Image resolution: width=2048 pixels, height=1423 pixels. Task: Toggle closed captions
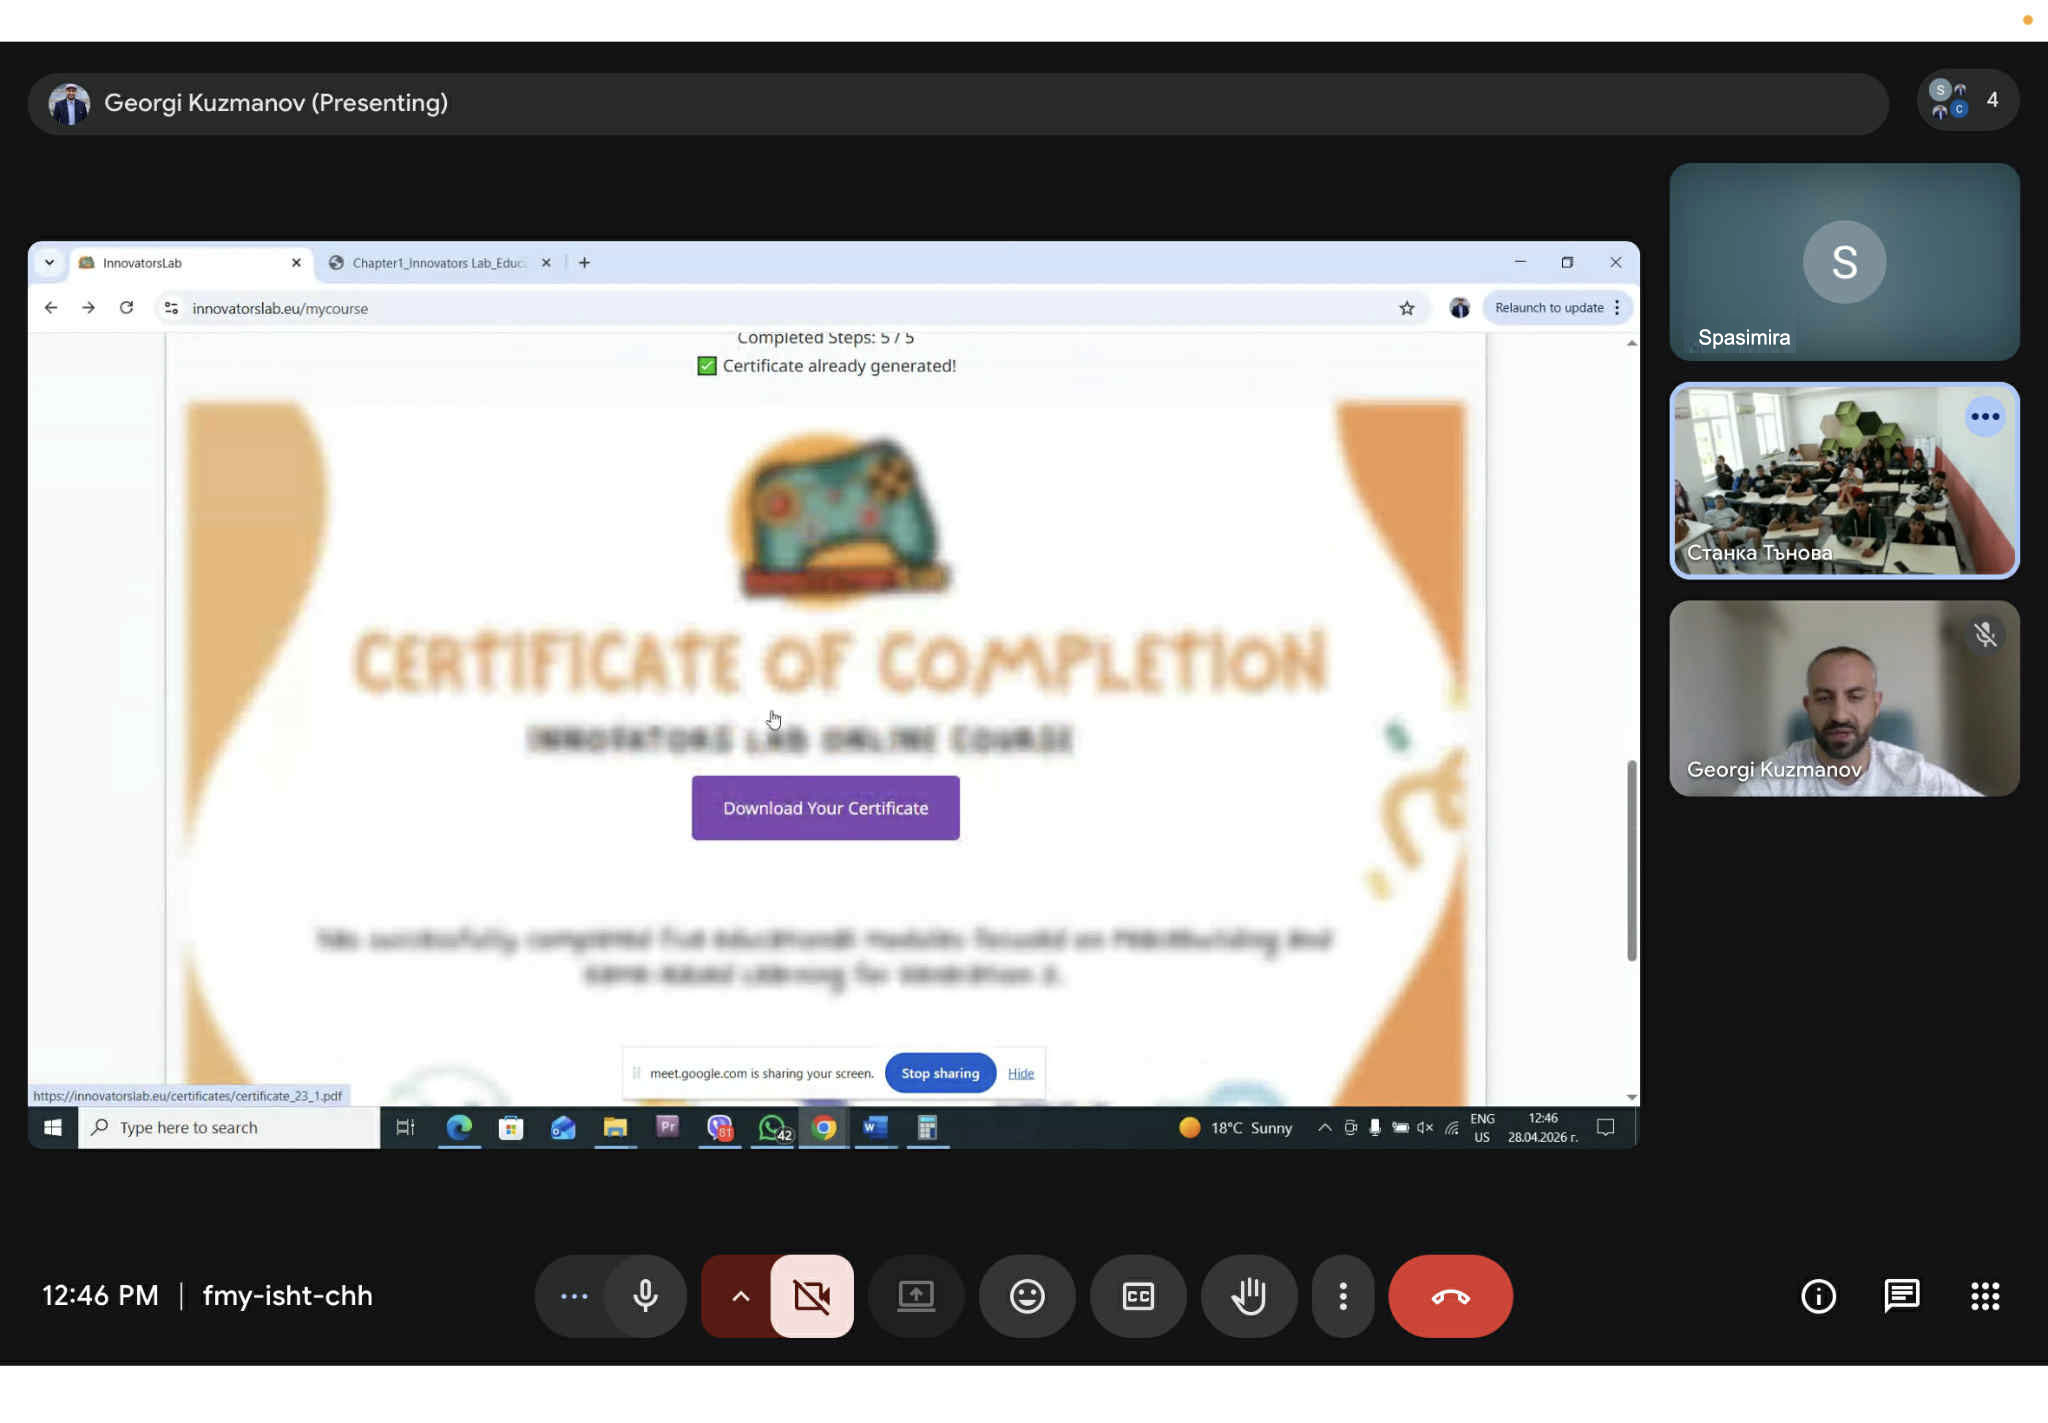point(1138,1296)
